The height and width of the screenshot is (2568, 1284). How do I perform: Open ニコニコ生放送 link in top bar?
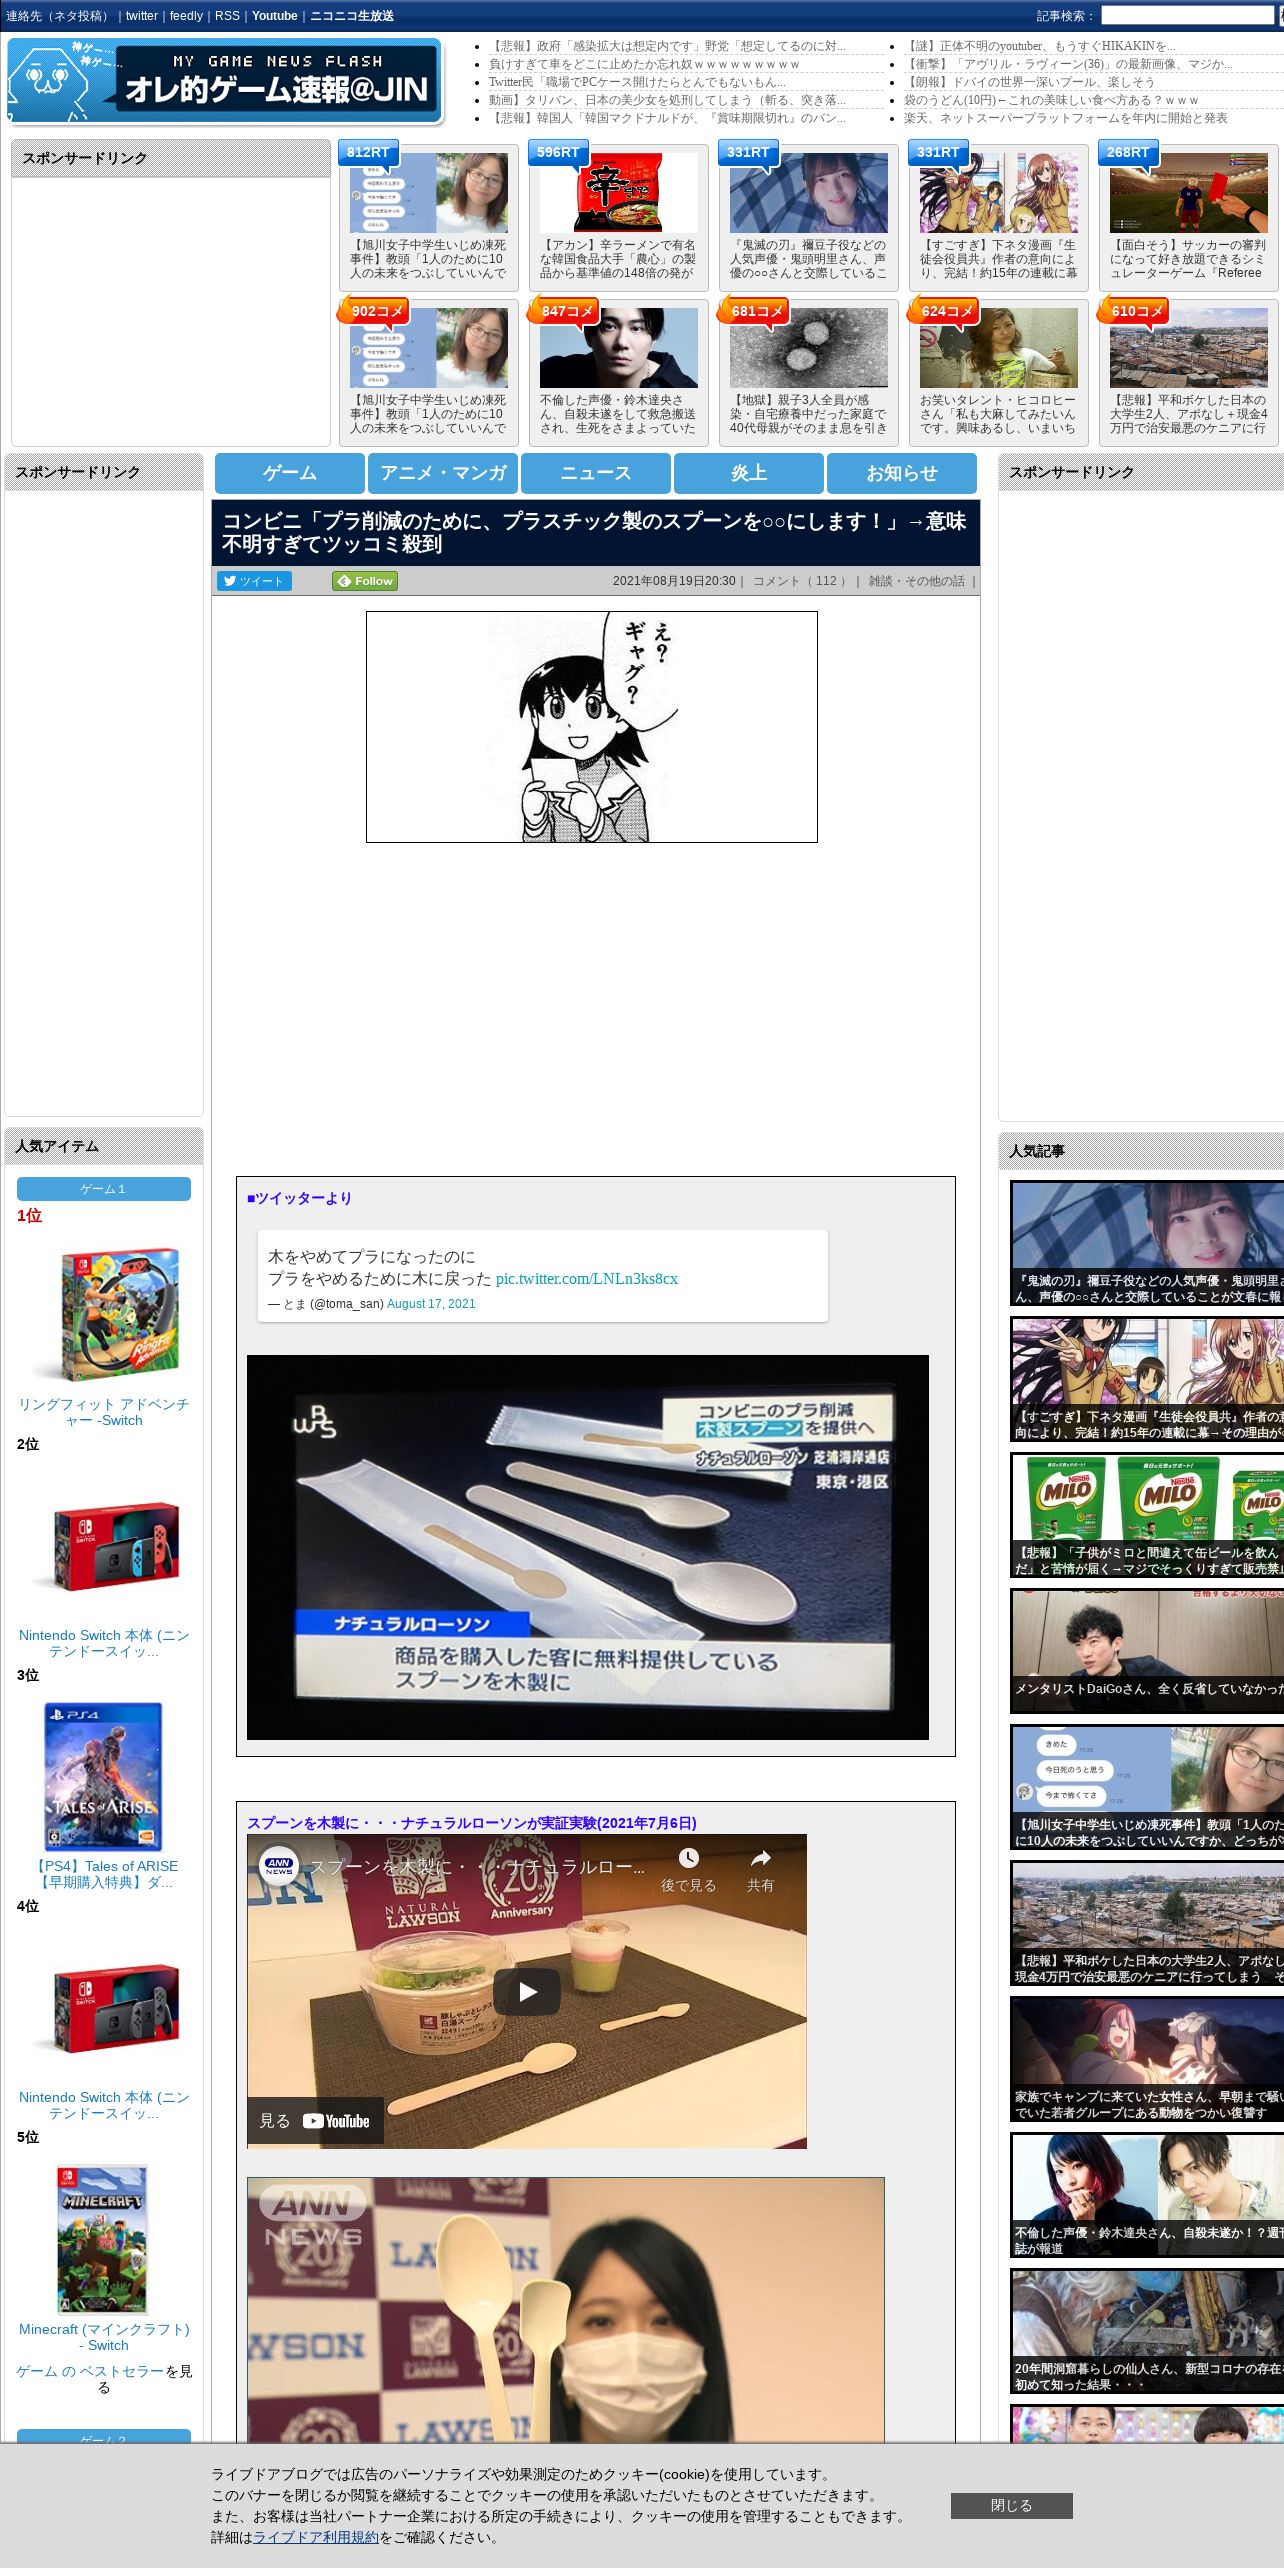coord(352,16)
